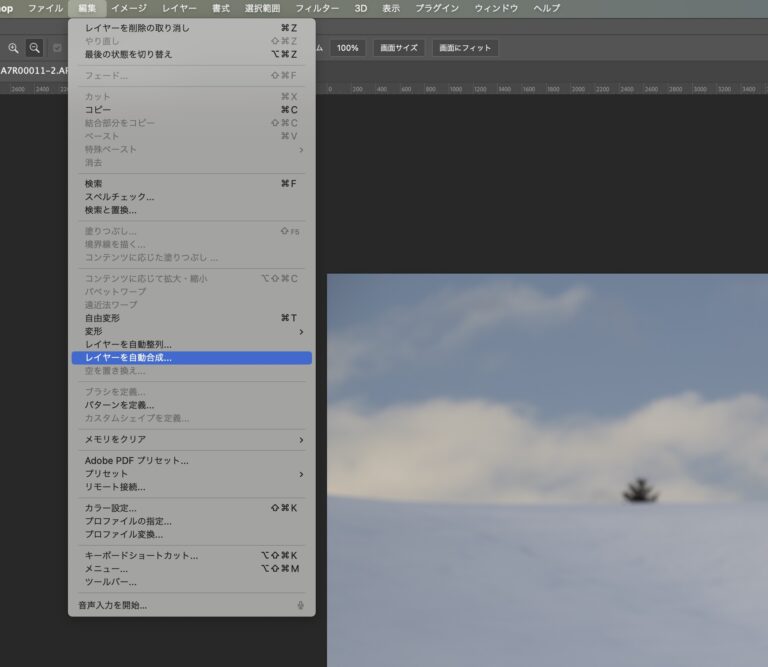768x667 pixels.
Task: Click the zoom in magnifier icon
Action: pyautogui.click(x=13, y=48)
